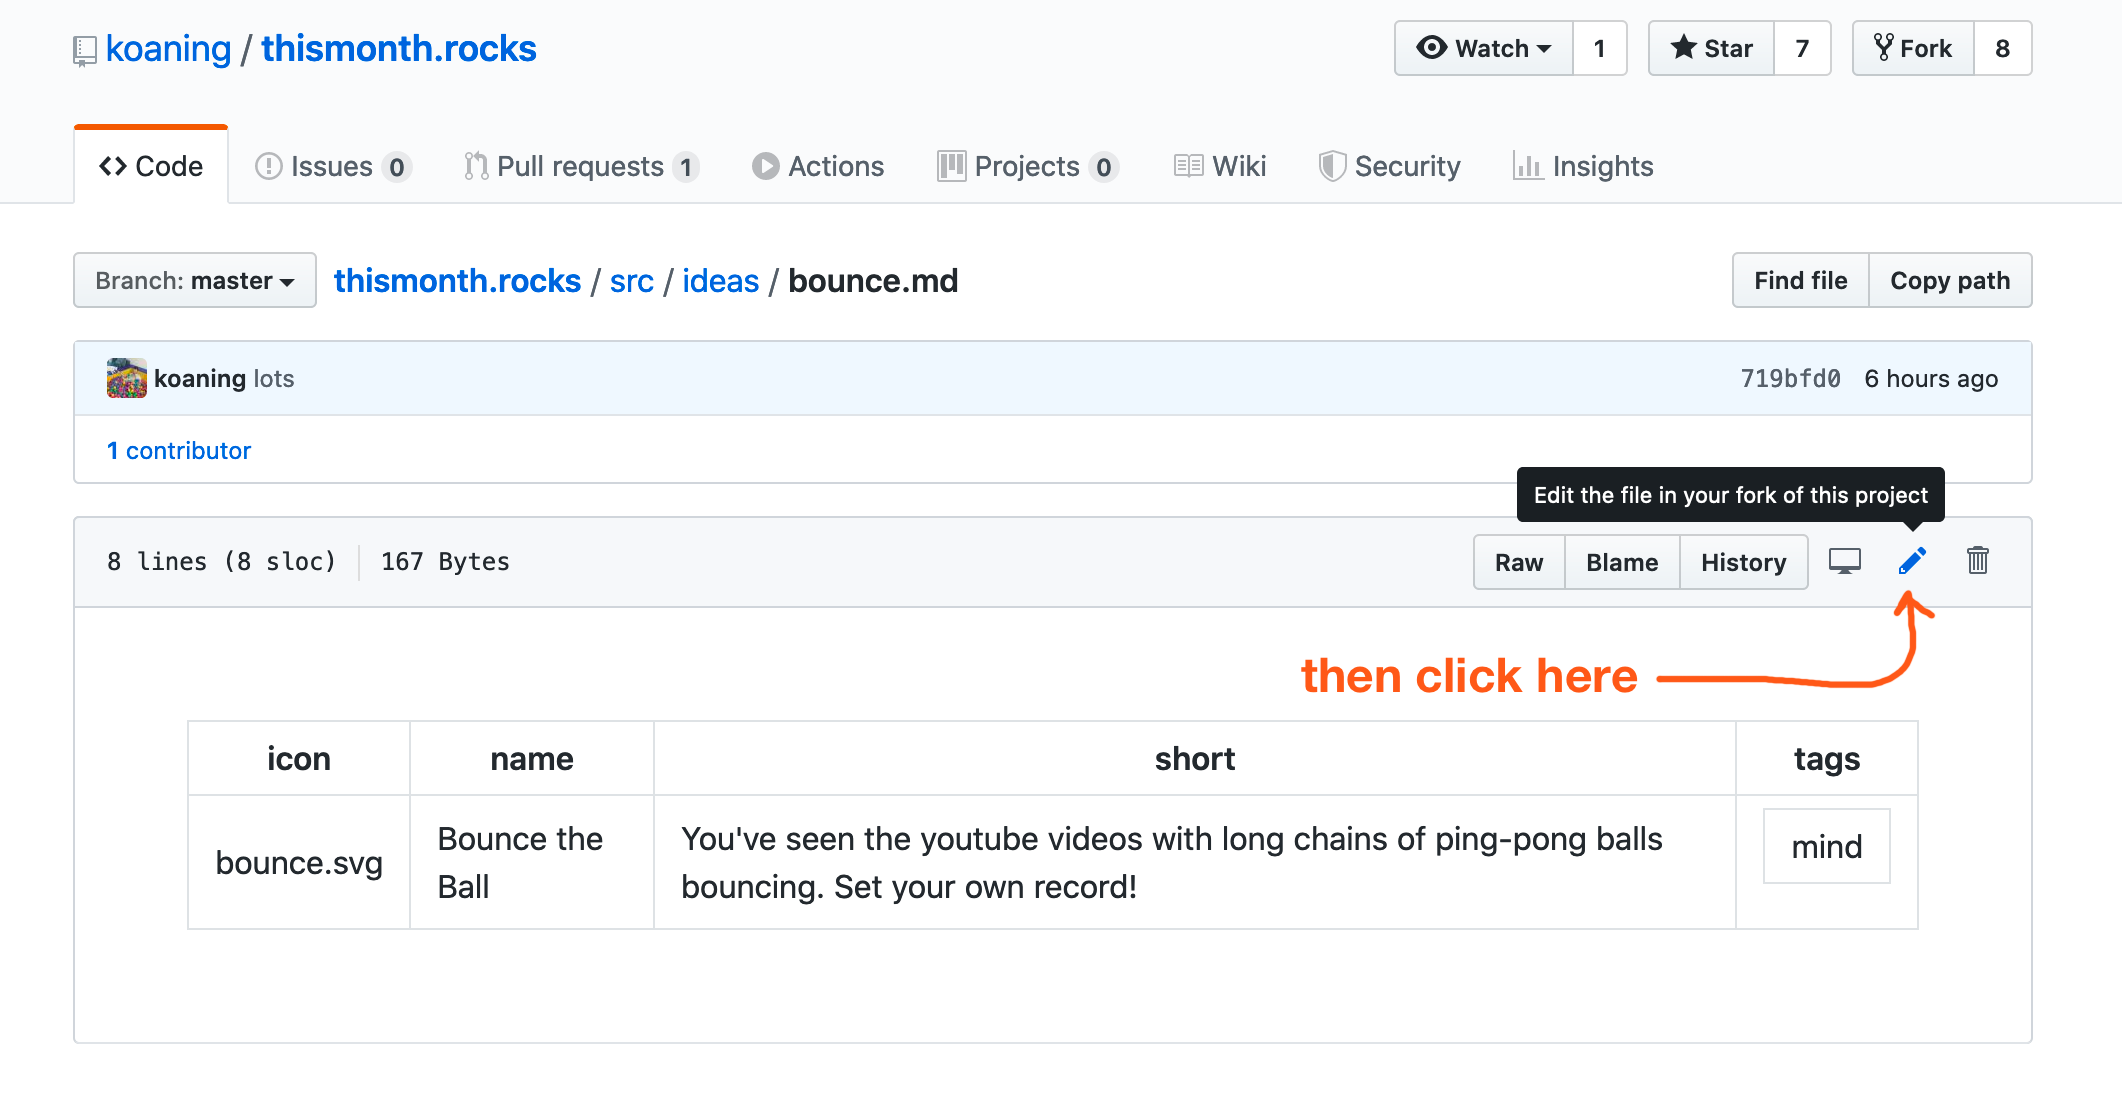Click the Blame view icon
This screenshot has height=1110, width=2122.
click(x=1620, y=561)
